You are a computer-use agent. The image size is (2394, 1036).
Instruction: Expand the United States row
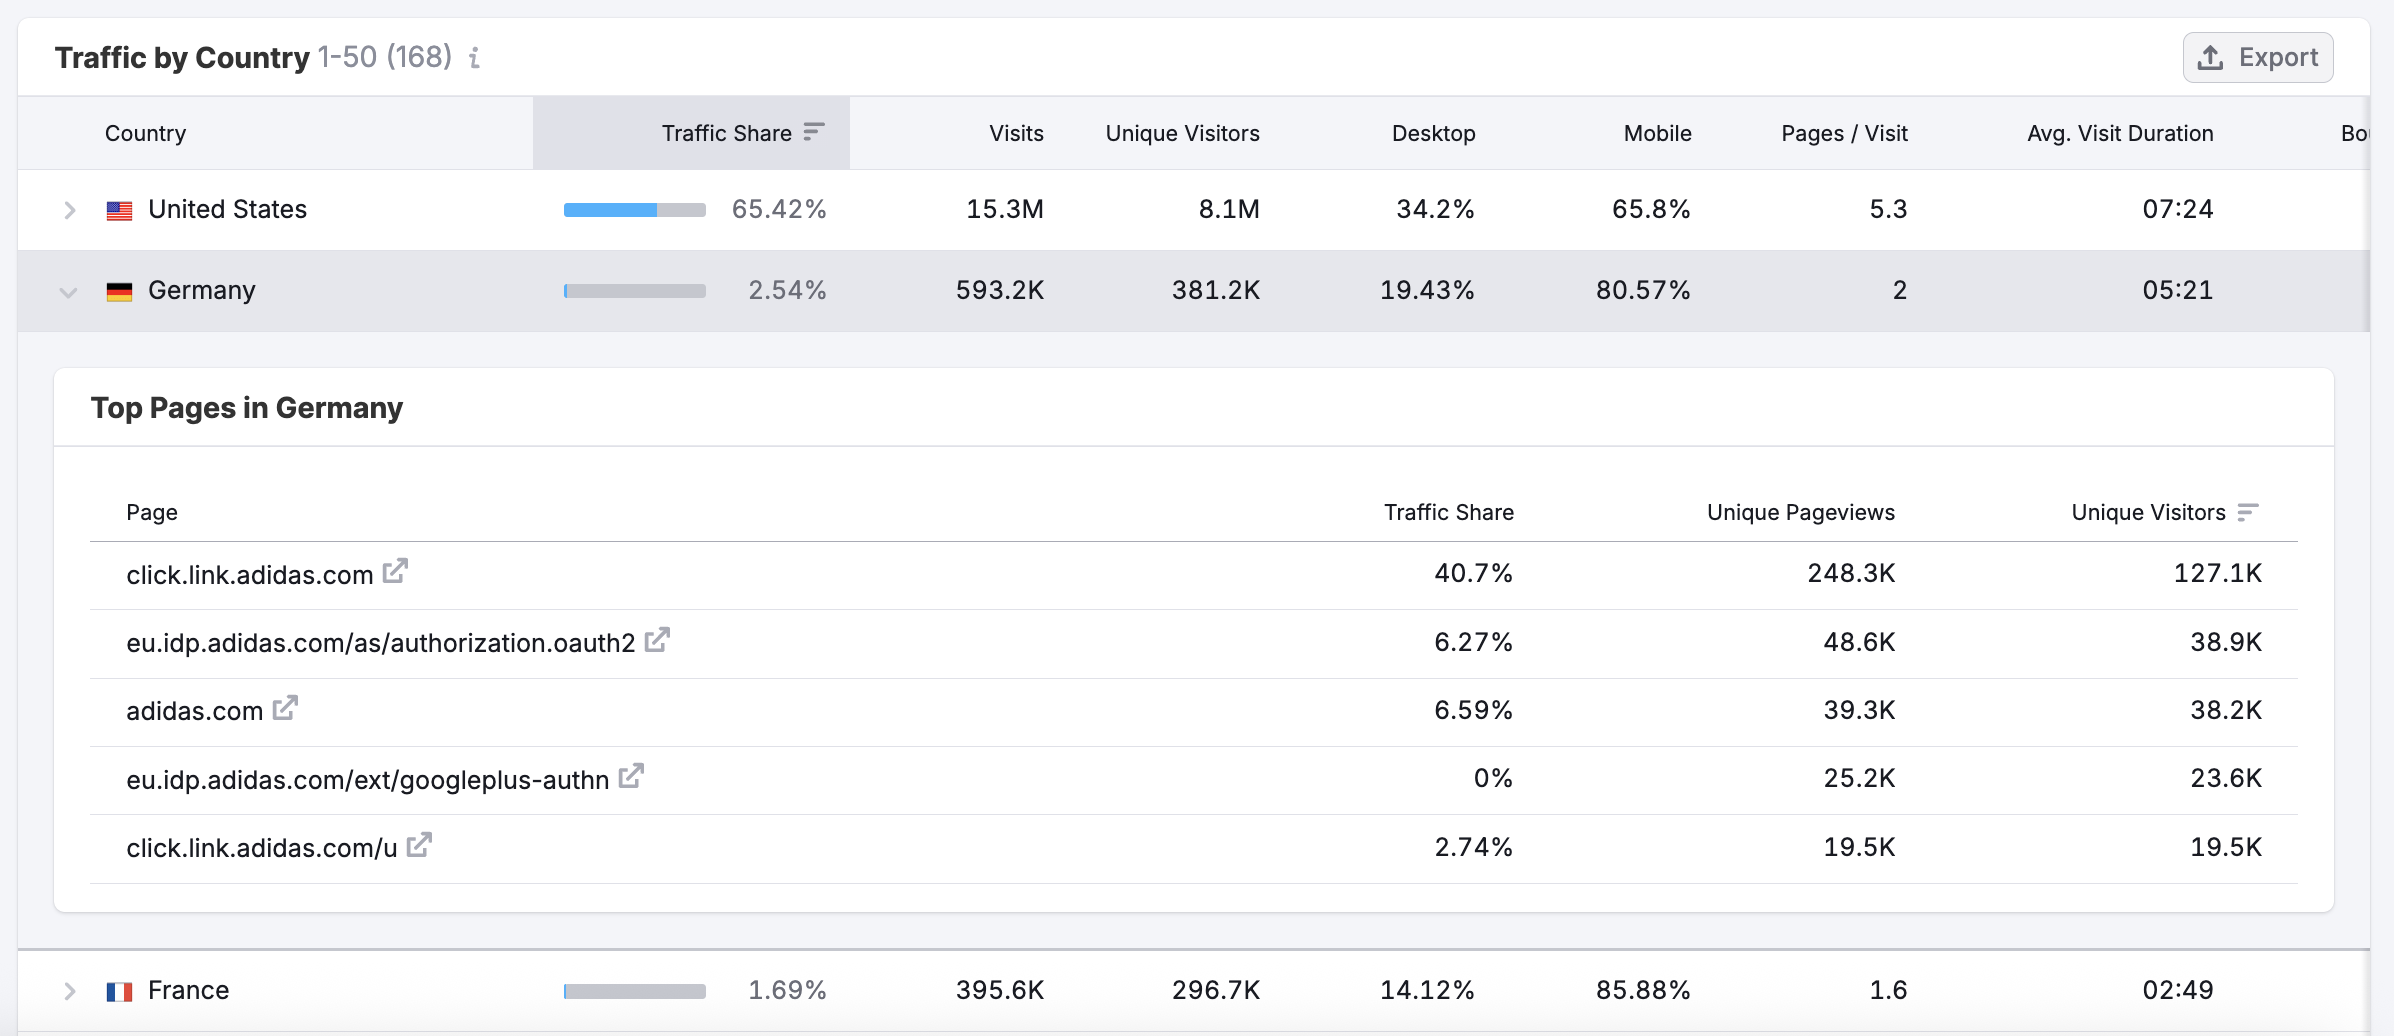click(69, 210)
